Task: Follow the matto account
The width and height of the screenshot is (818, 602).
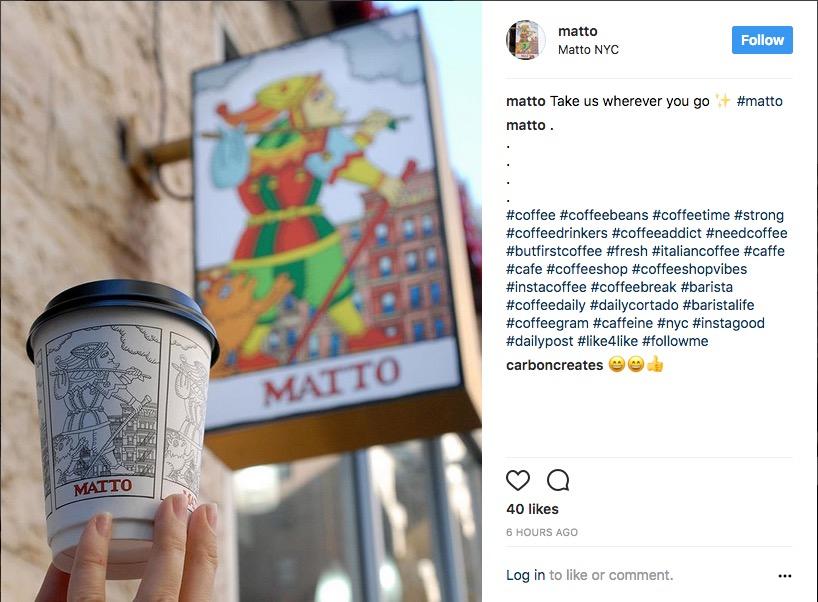Action: pyautogui.click(x=762, y=40)
